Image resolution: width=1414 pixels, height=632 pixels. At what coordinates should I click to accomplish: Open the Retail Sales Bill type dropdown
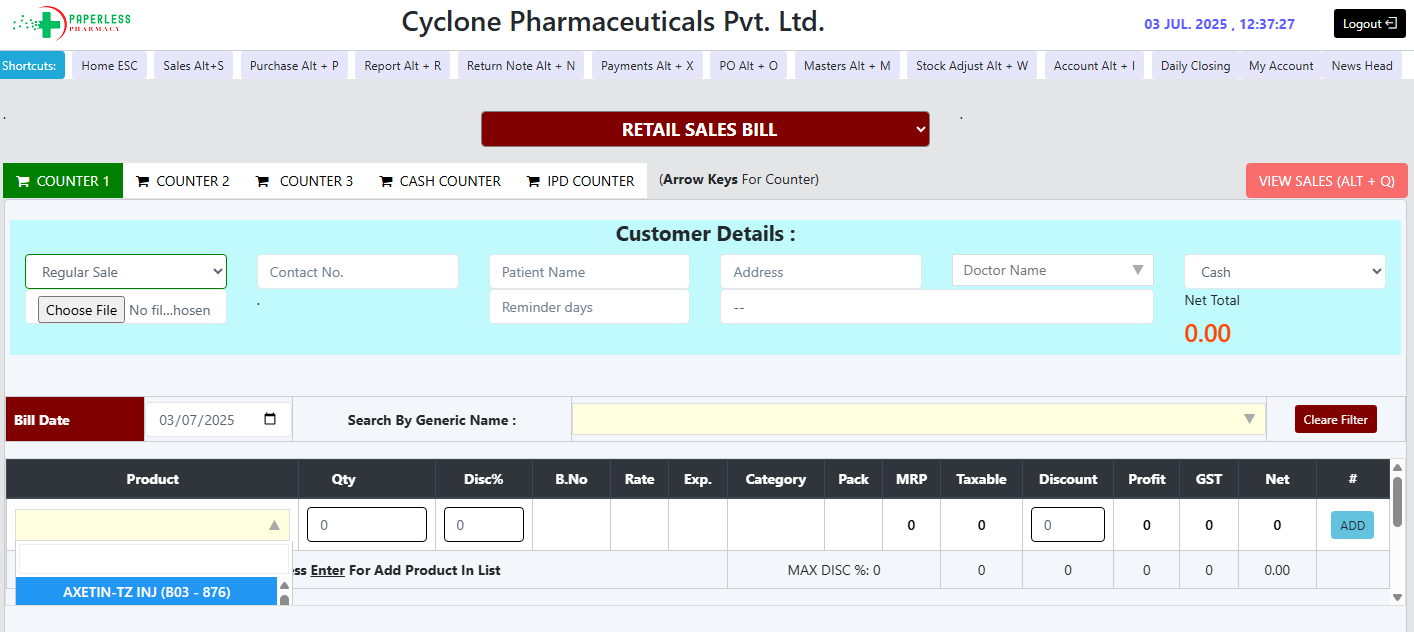tap(705, 129)
